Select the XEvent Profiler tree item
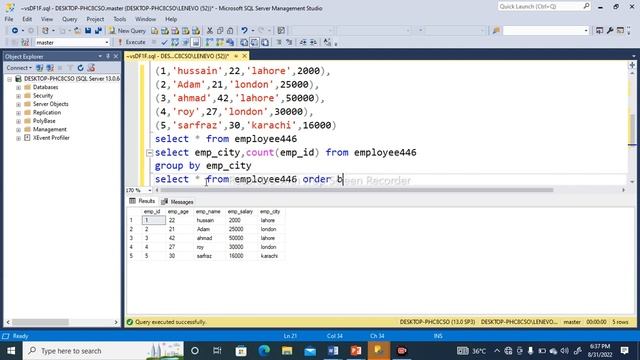 tap(51, 138)
